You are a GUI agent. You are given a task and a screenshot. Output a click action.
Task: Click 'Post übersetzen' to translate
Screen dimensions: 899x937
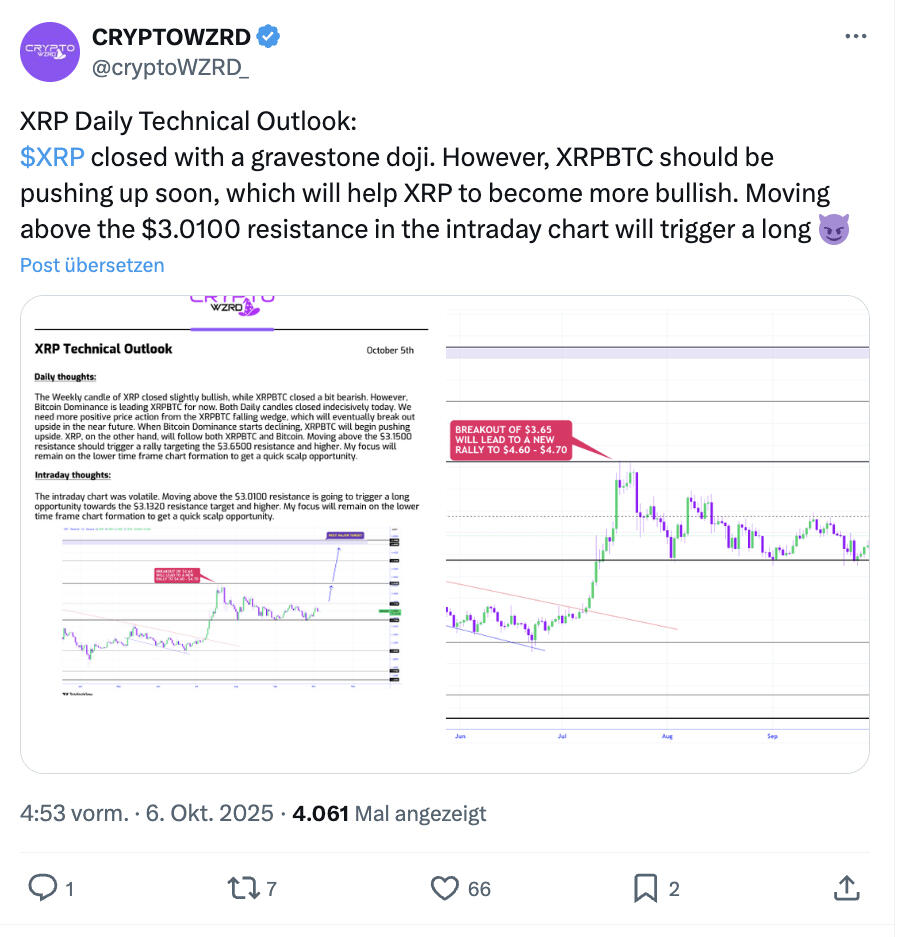tap(92, 265)
